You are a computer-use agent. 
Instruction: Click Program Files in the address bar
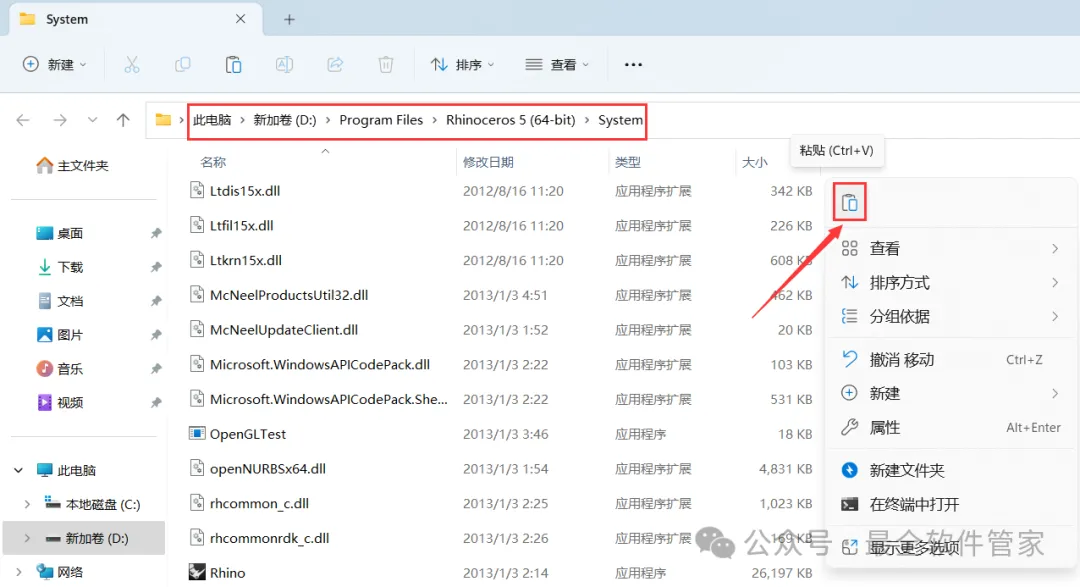pyautogui.click(x=381, y=120)
